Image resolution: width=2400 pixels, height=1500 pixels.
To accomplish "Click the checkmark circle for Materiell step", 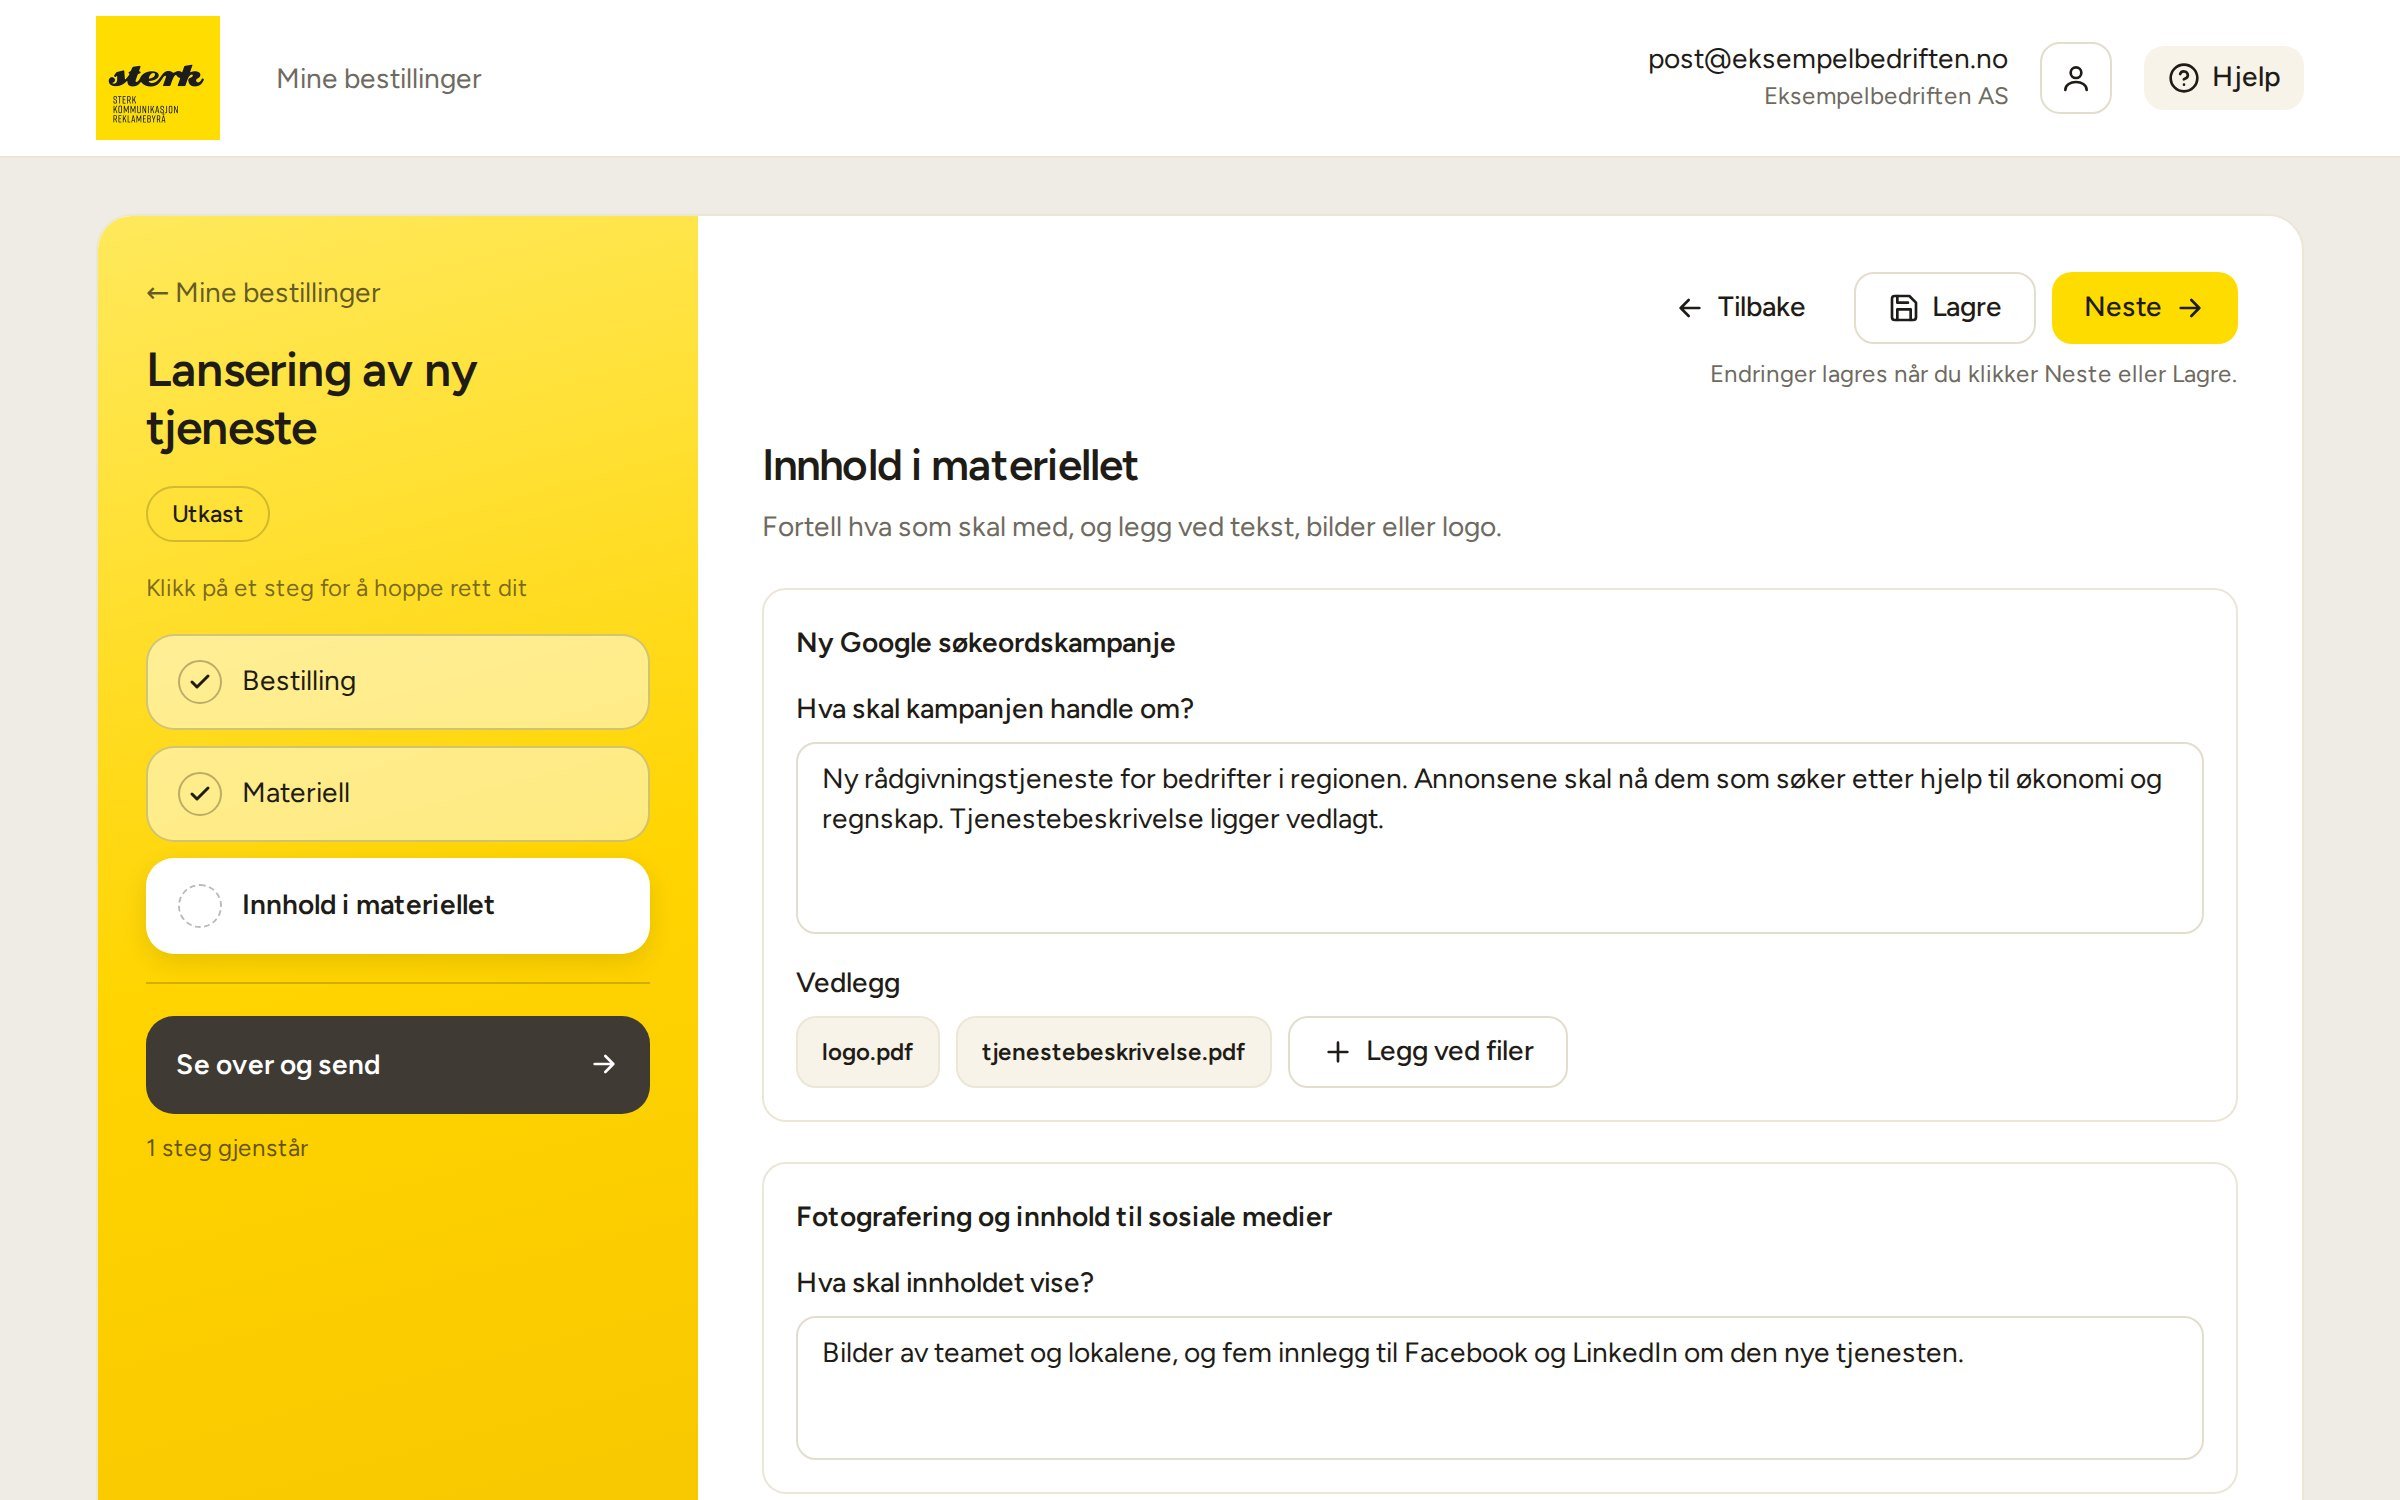I will (200, 793).
